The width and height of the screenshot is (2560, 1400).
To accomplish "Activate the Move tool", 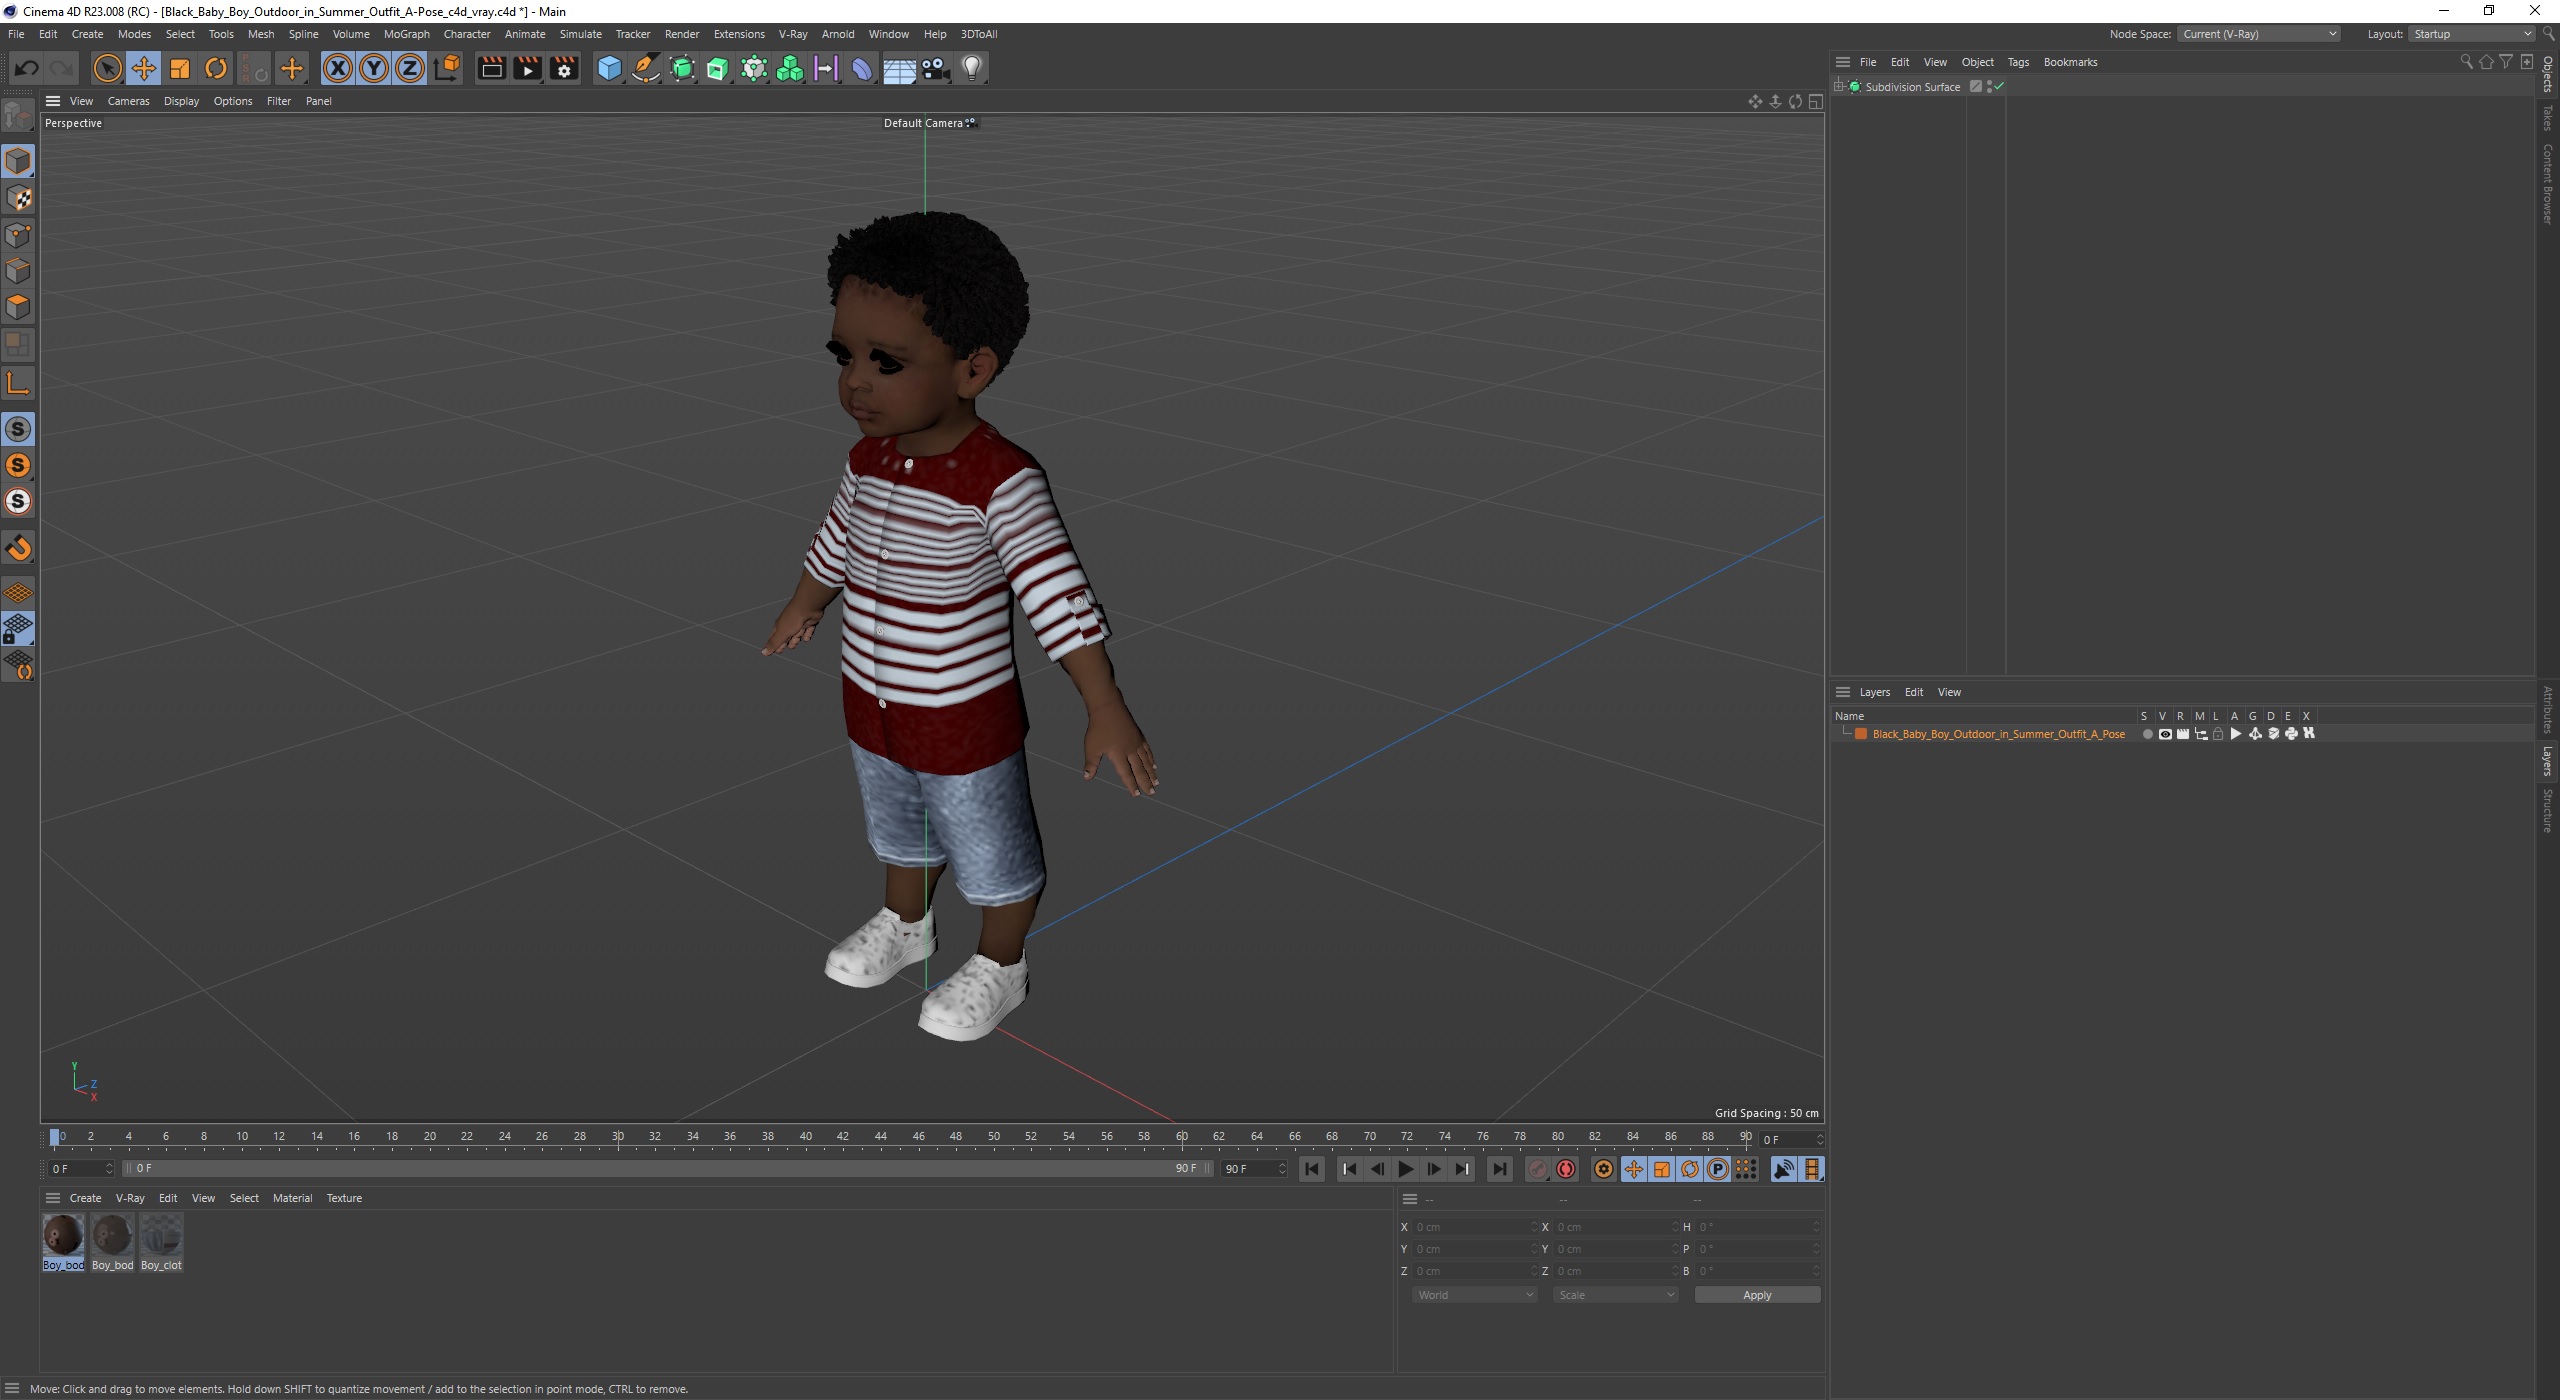I will point(144,68).
